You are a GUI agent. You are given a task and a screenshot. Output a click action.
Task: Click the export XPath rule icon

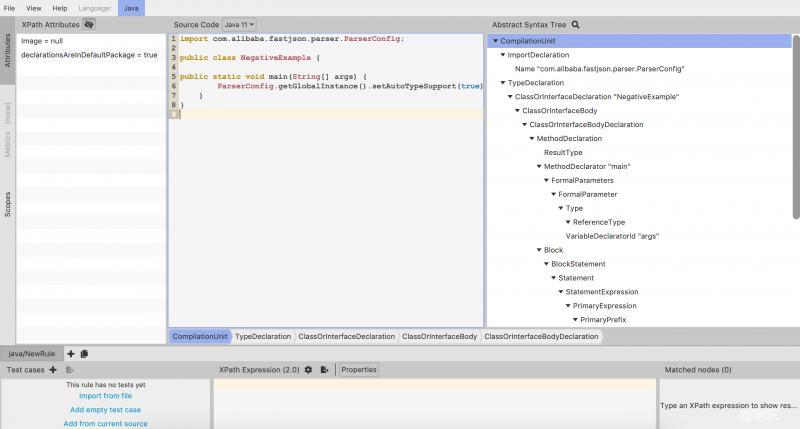click(x=324, y=370)
